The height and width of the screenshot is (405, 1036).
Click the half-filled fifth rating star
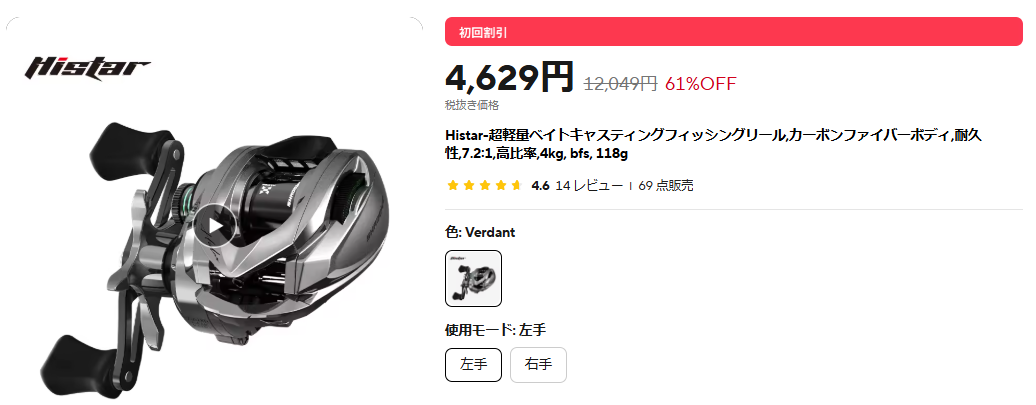[517, 186]
